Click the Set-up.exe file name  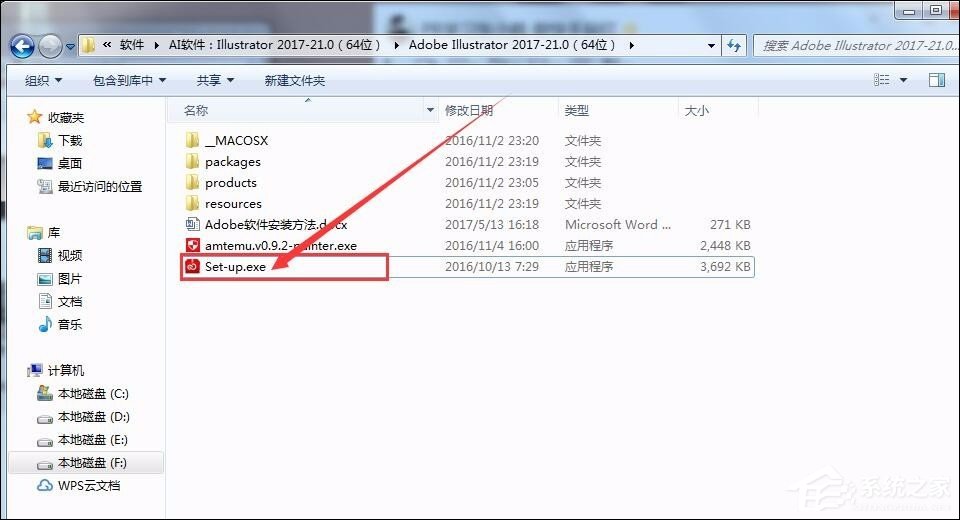(x=235, y=266)
